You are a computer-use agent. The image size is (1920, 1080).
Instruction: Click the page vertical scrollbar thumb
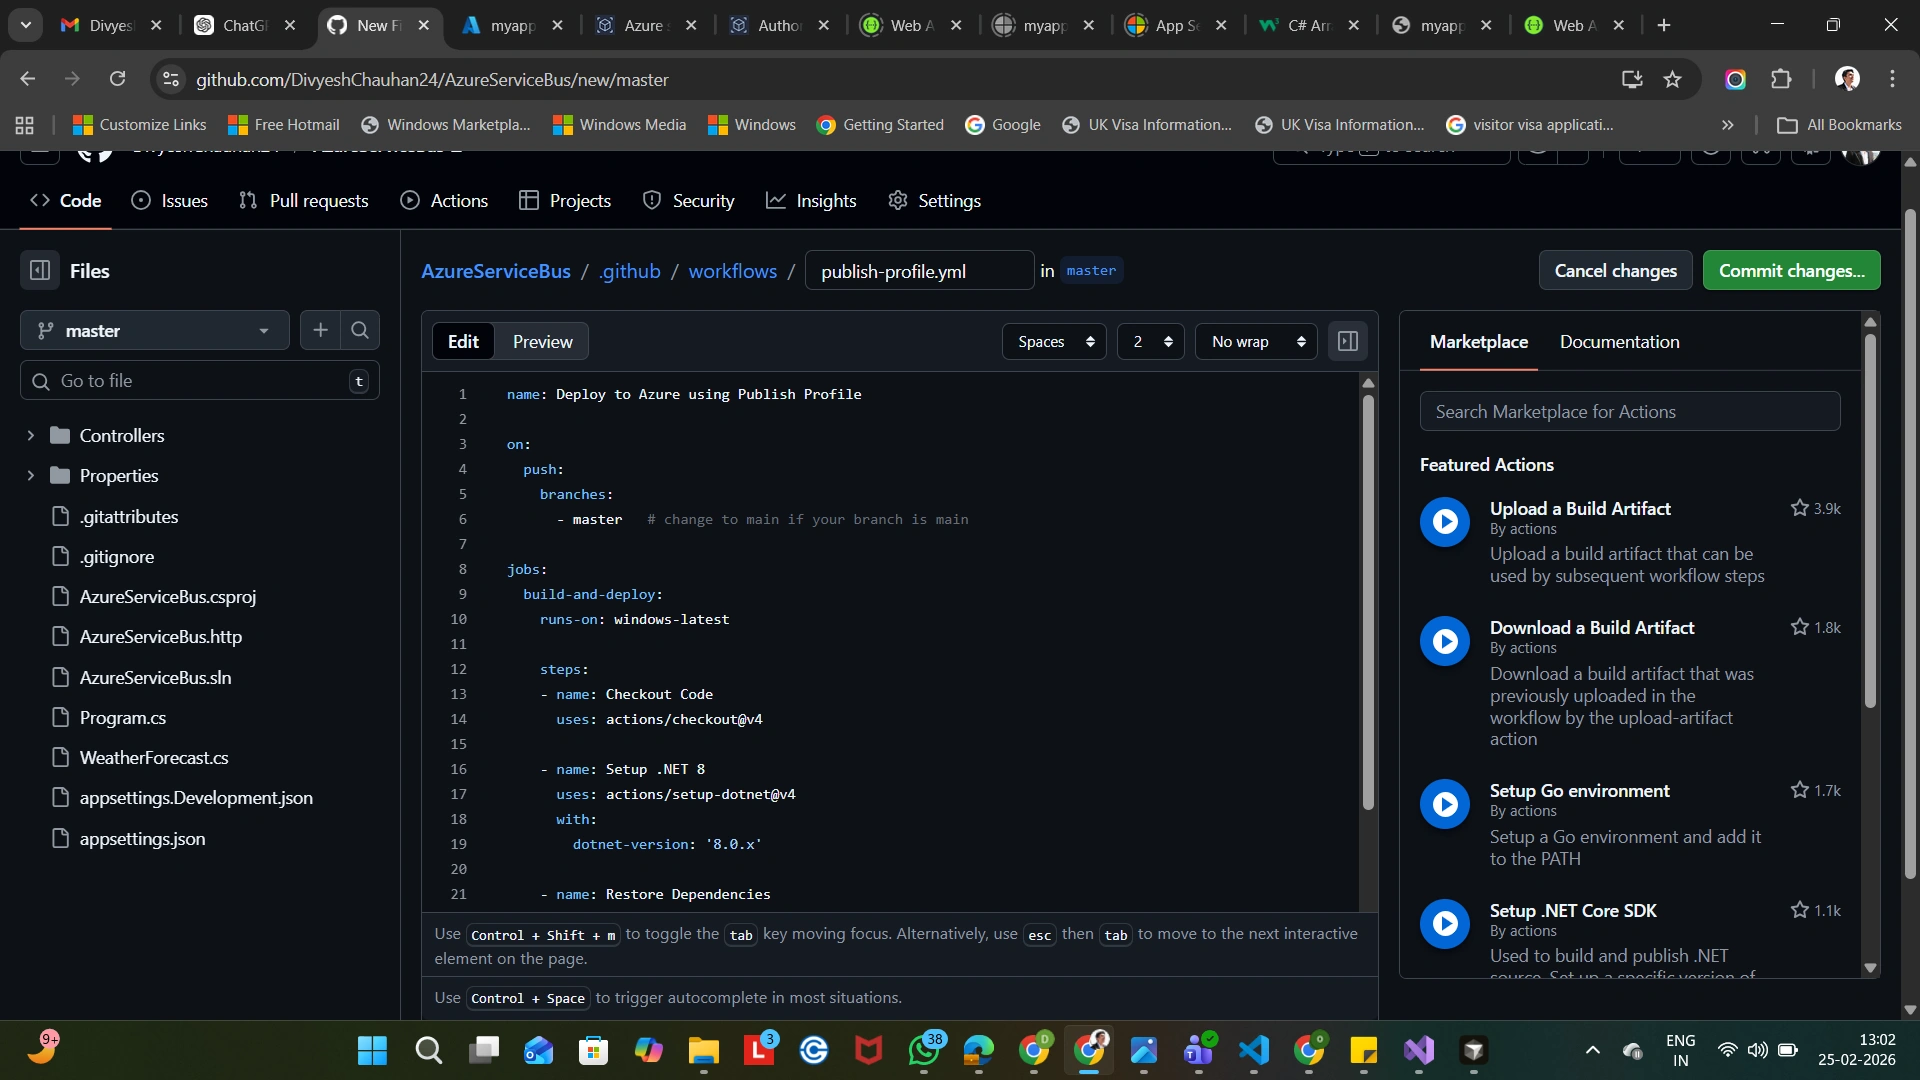(1910, 545)
